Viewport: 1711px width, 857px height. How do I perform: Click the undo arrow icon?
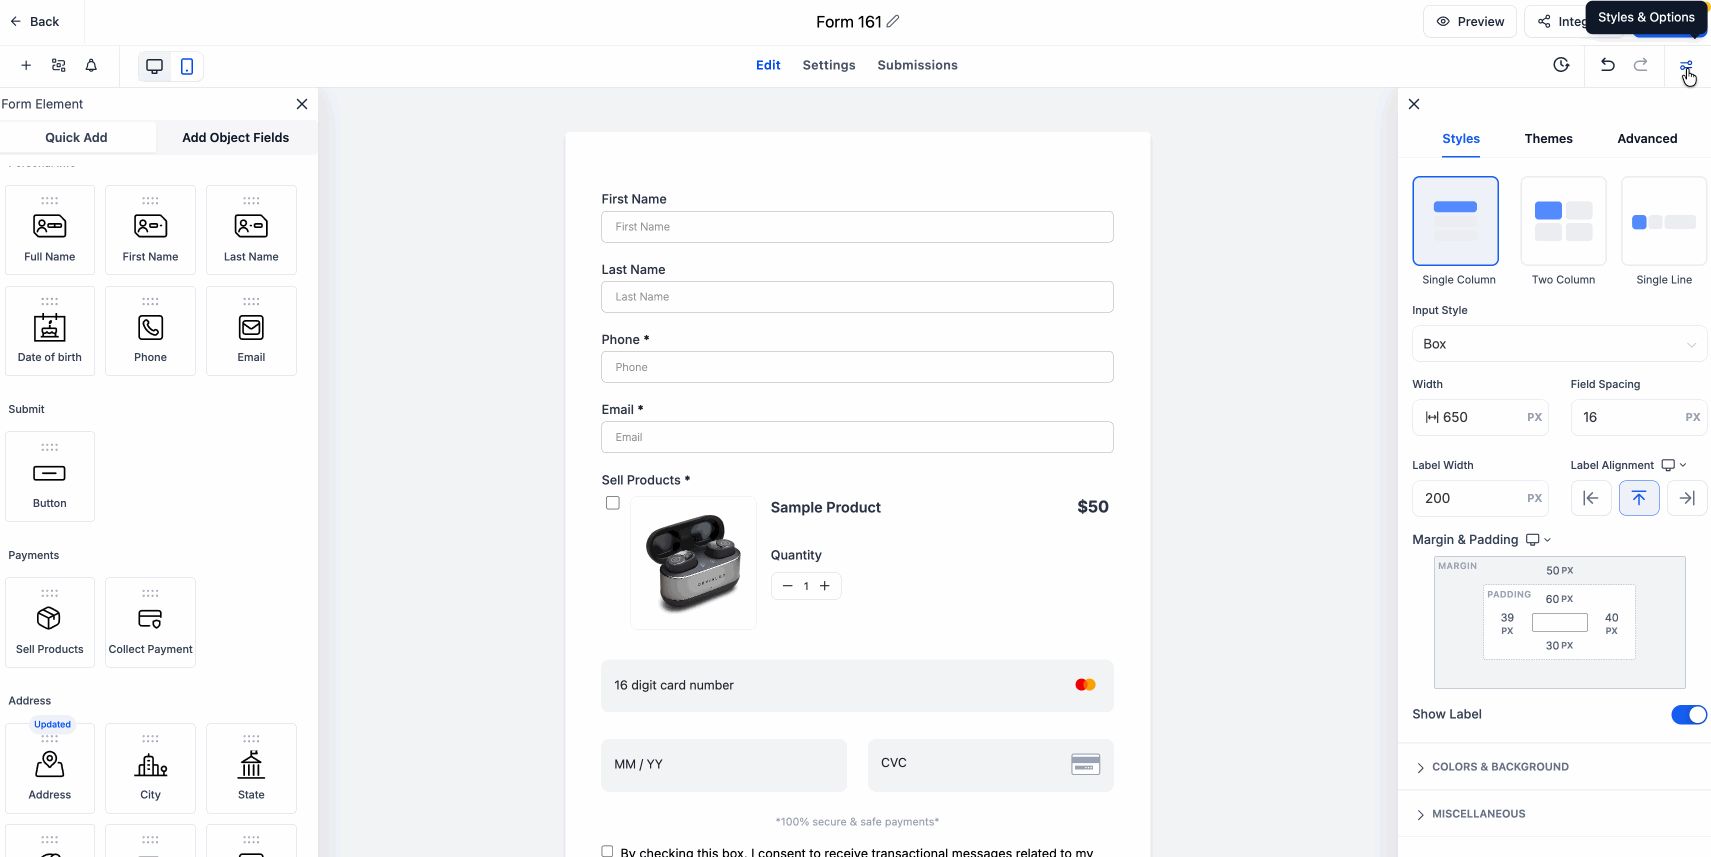(x=1607, y=65)
